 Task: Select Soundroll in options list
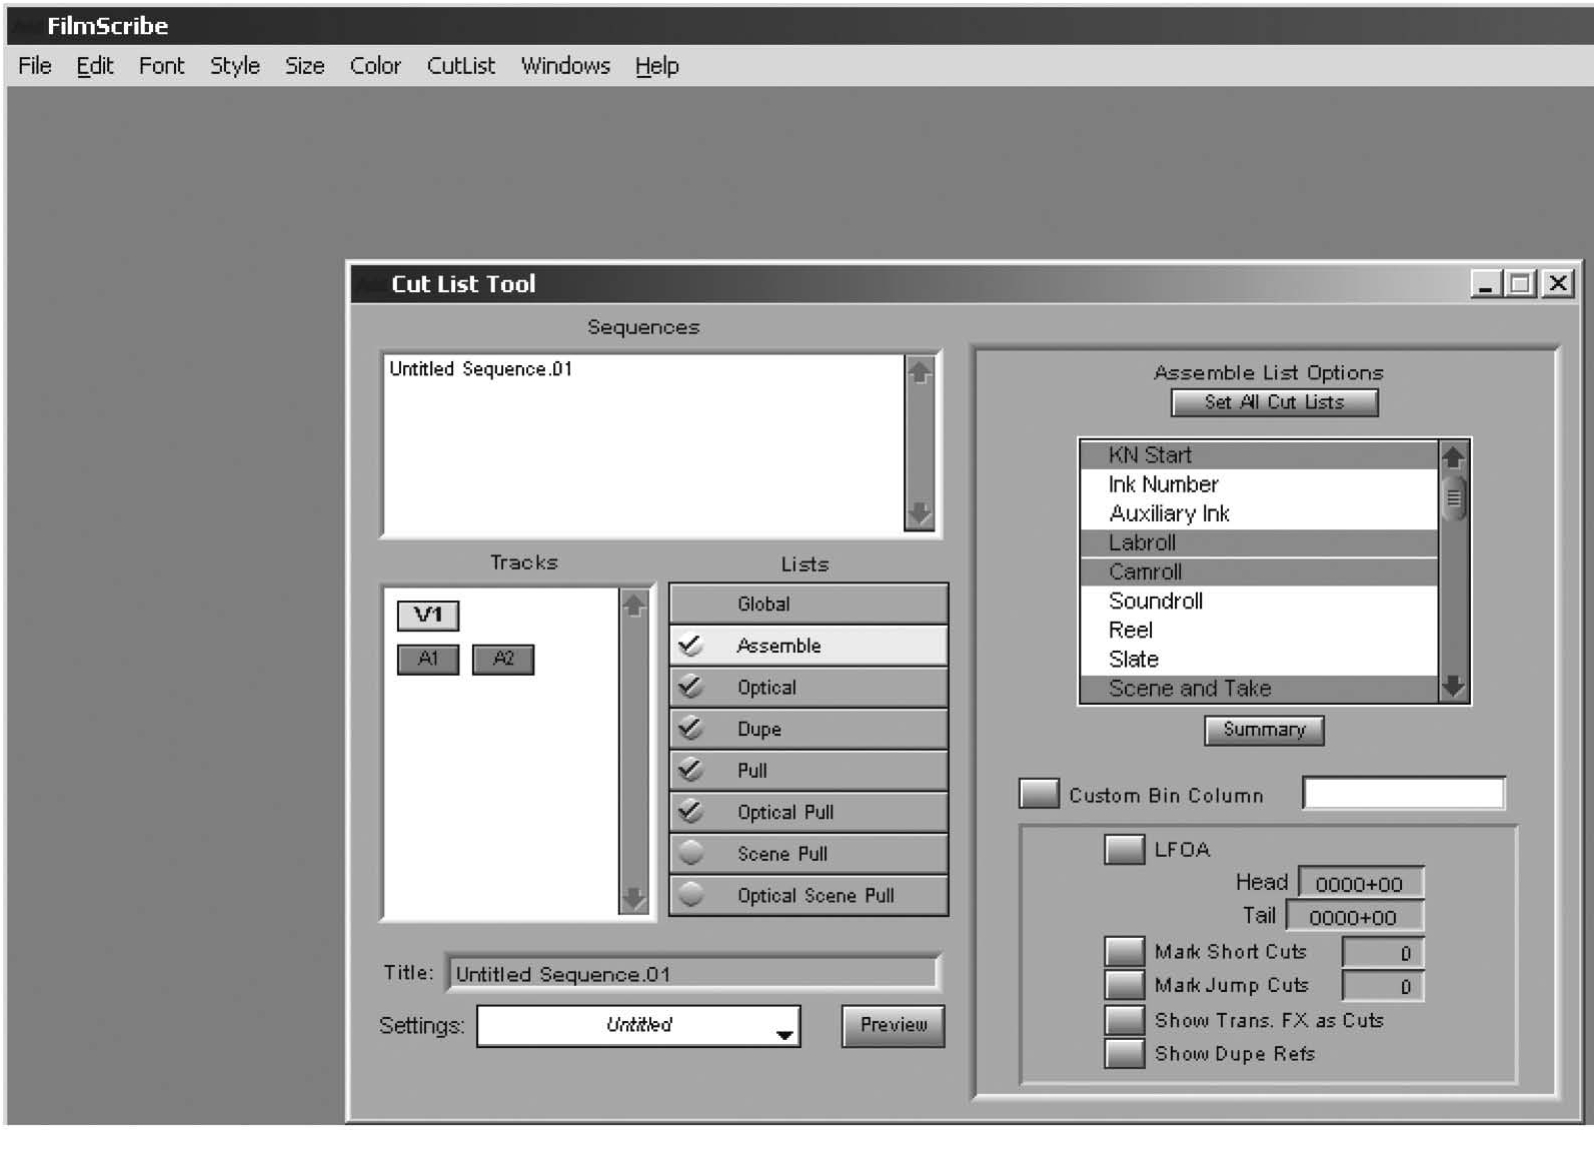(1259, 601)
